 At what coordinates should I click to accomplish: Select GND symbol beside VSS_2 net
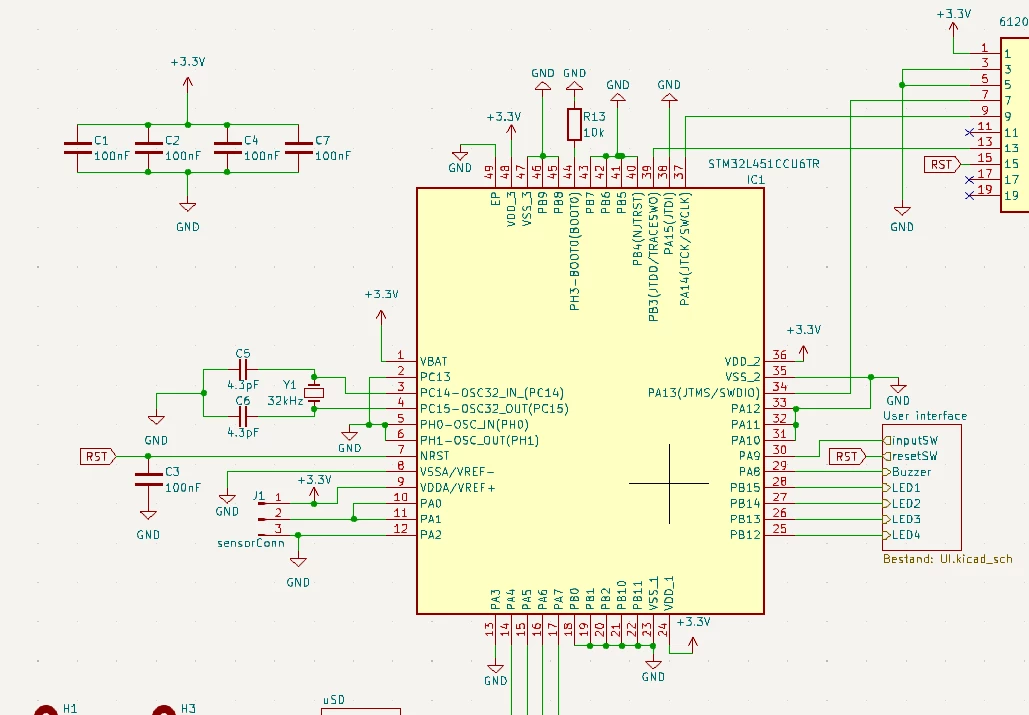pyautogui.click(x=898, y=388)
